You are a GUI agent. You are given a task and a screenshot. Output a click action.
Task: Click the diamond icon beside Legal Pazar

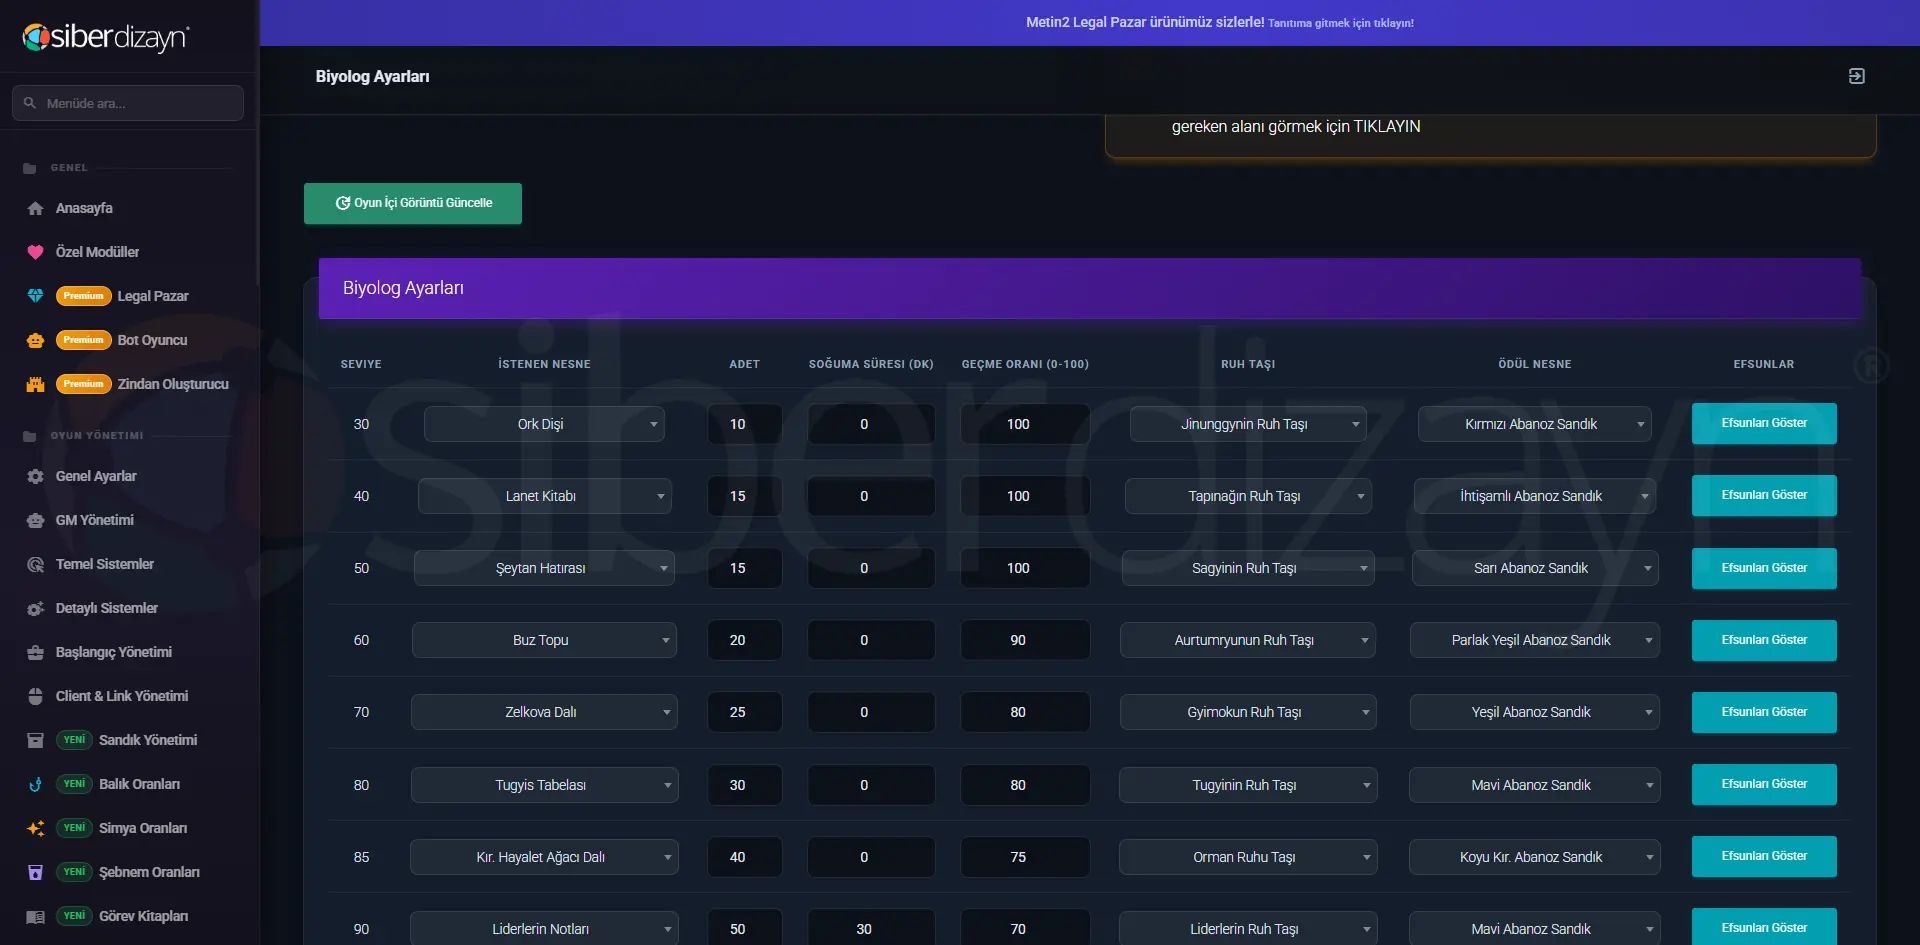(35, 296)
